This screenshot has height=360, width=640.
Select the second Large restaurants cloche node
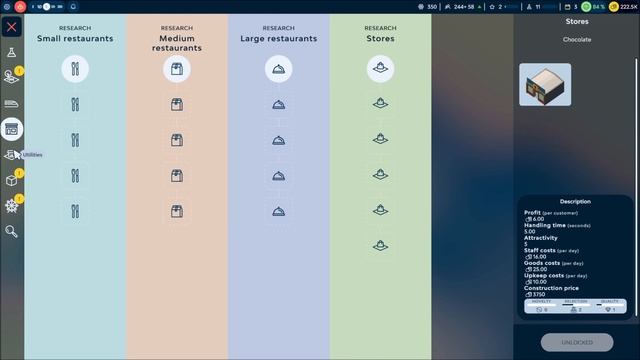pos(279,104)
